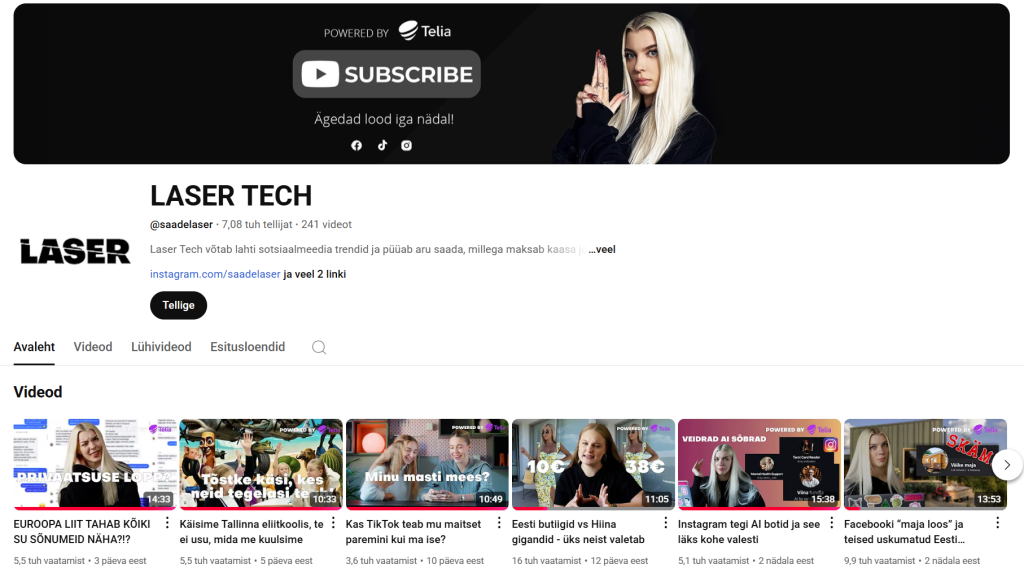
Task: Click the TikTok icon in channel banner
Action: 382,146
